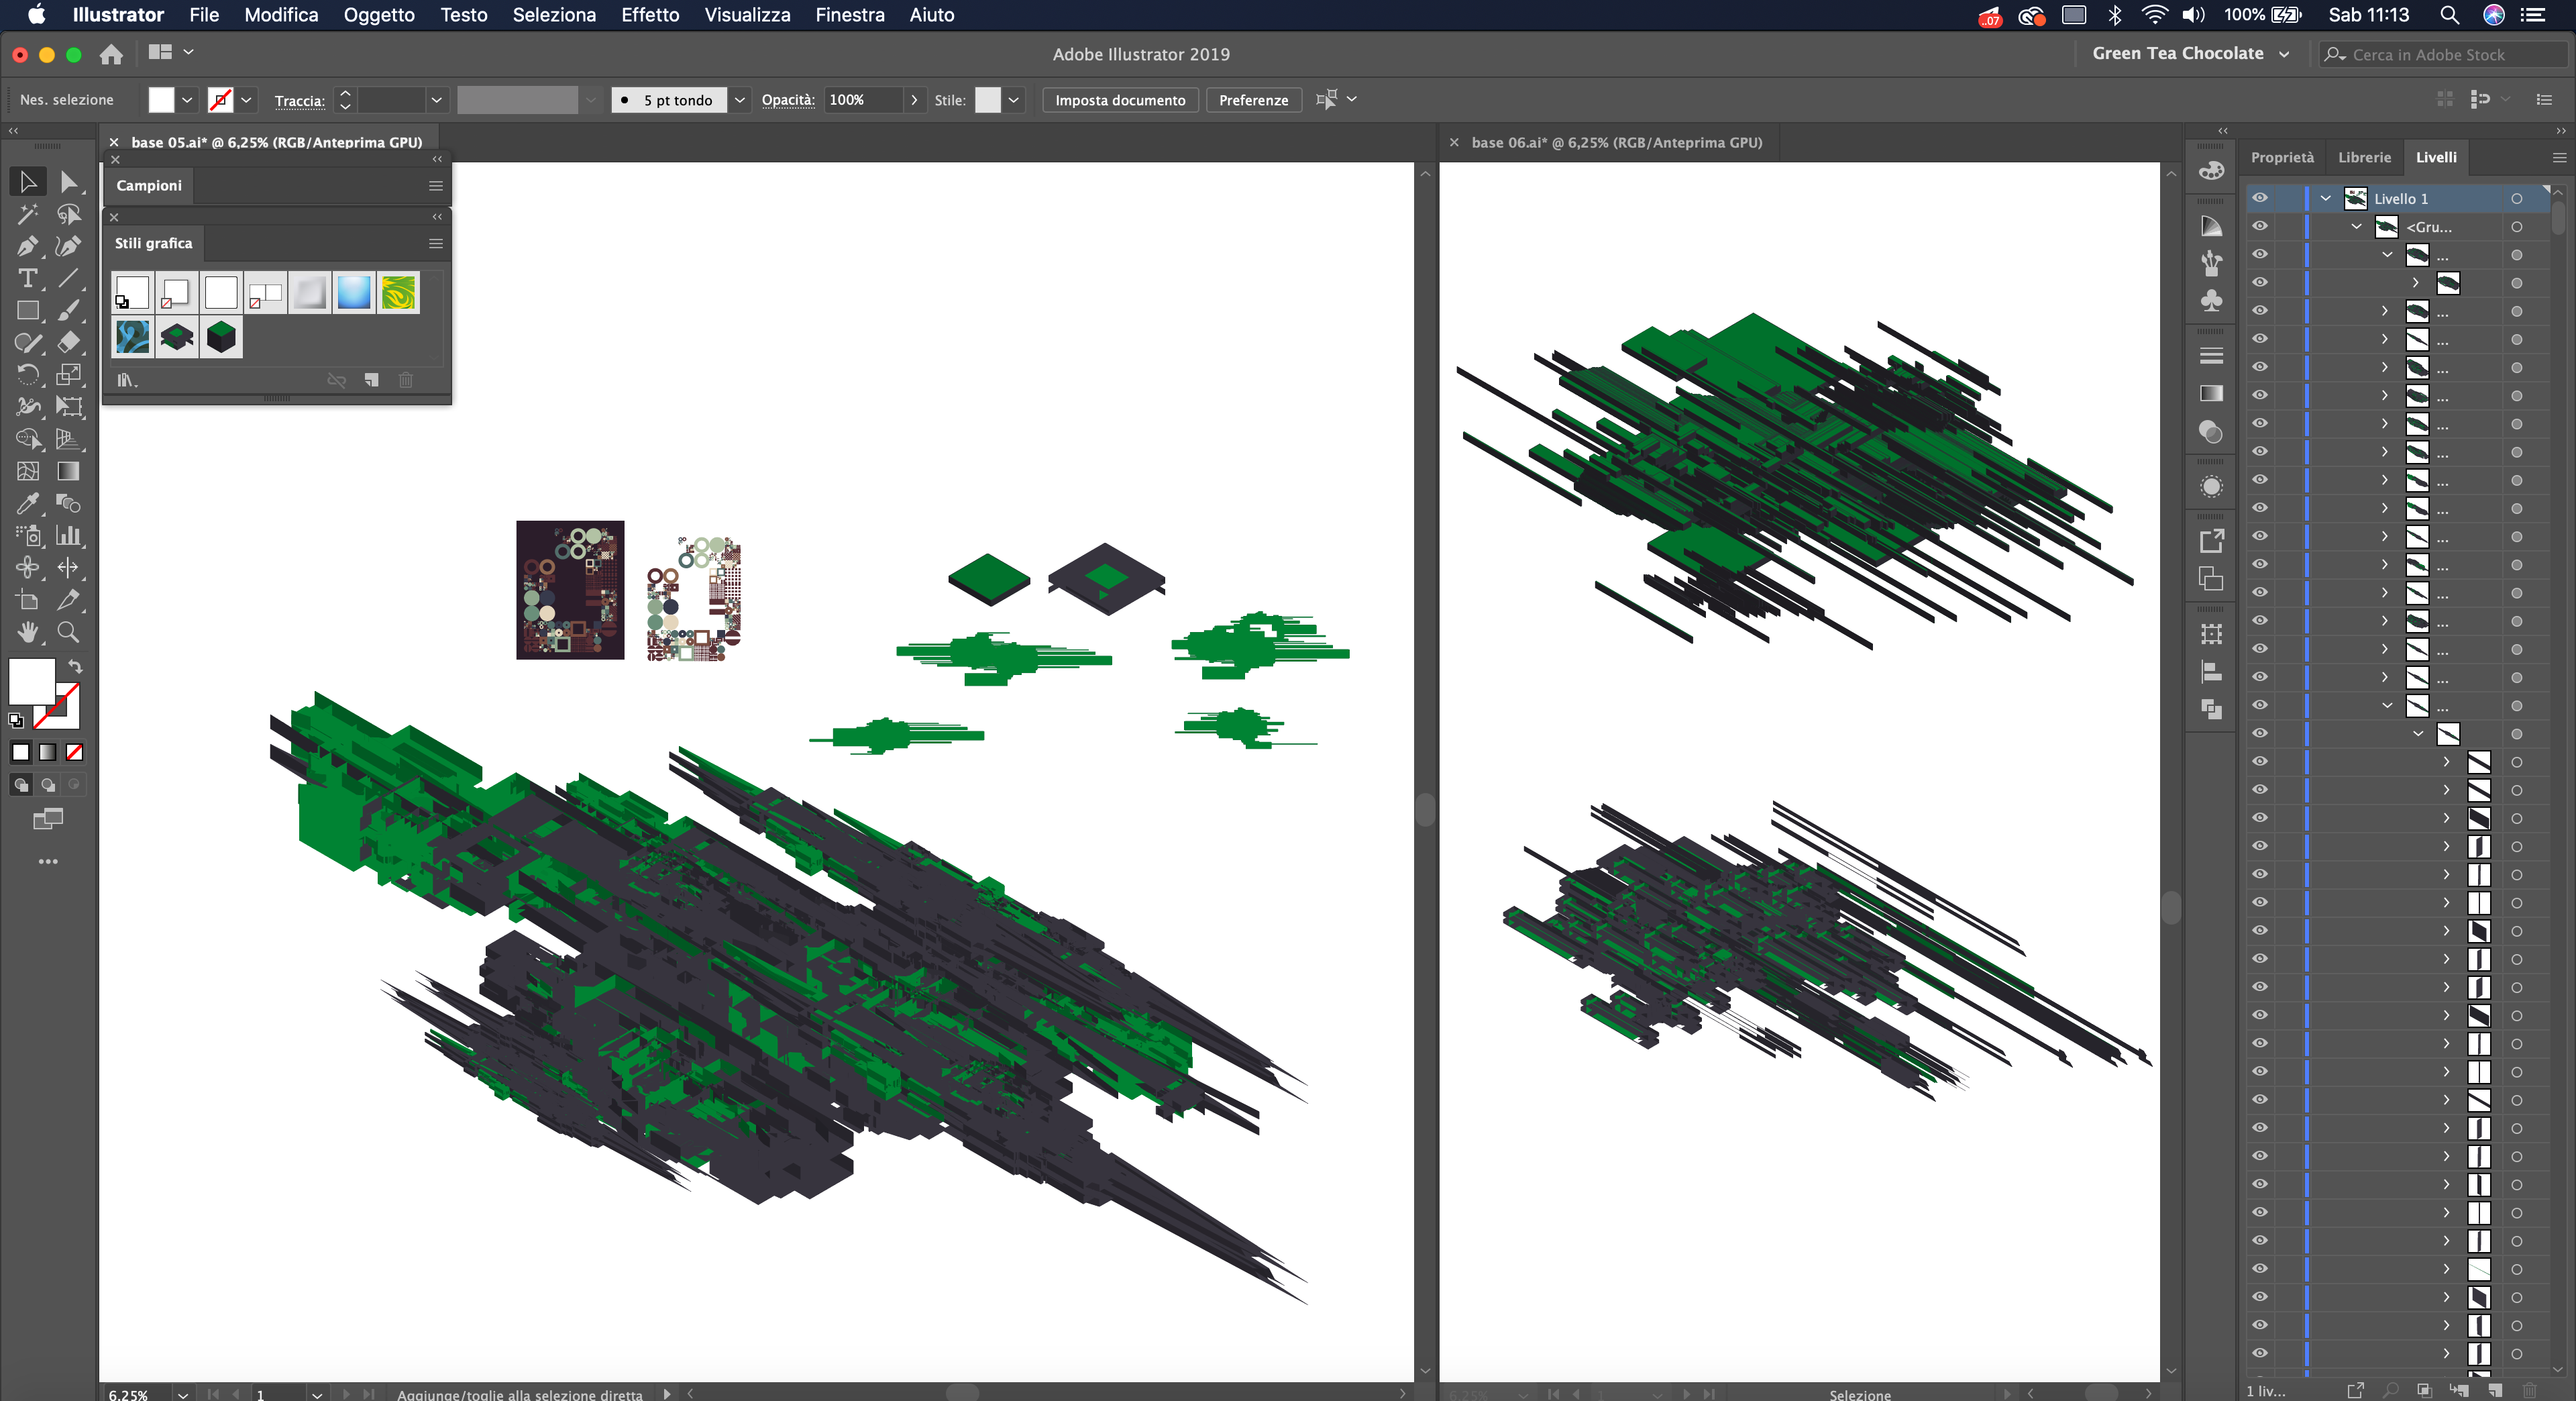Open the Align panel icon in dock

[x=2211, y=672]
